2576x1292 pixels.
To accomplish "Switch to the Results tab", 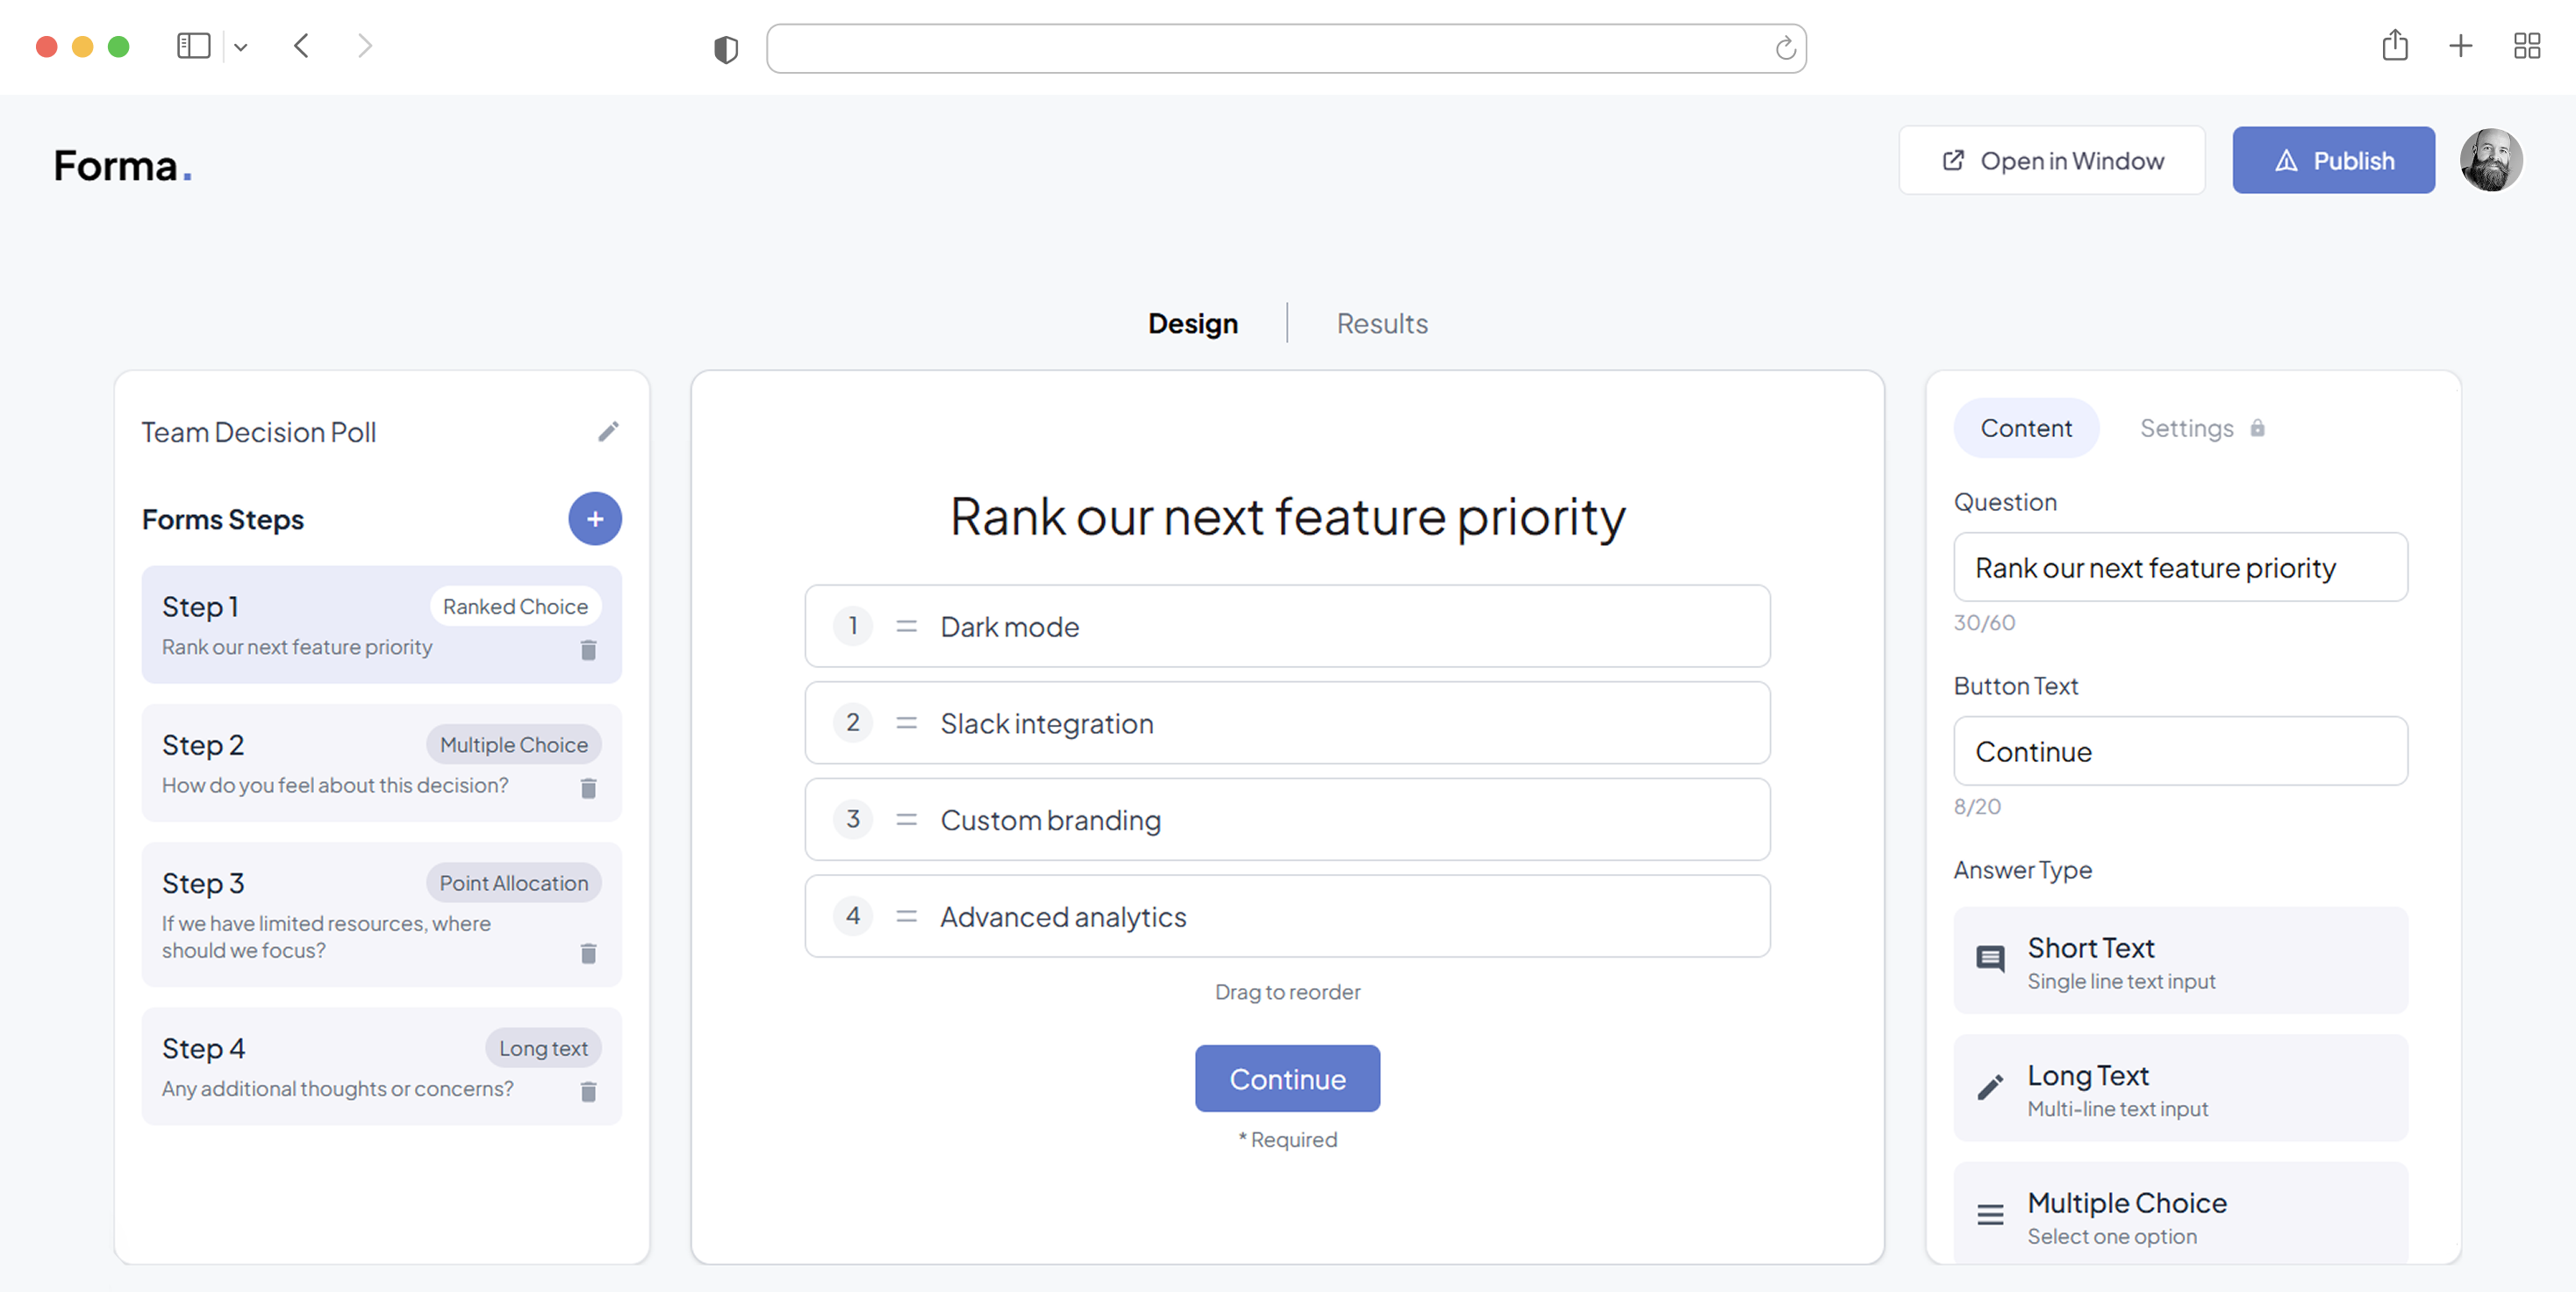I will pyautogui.click(x=1381, y=323).
